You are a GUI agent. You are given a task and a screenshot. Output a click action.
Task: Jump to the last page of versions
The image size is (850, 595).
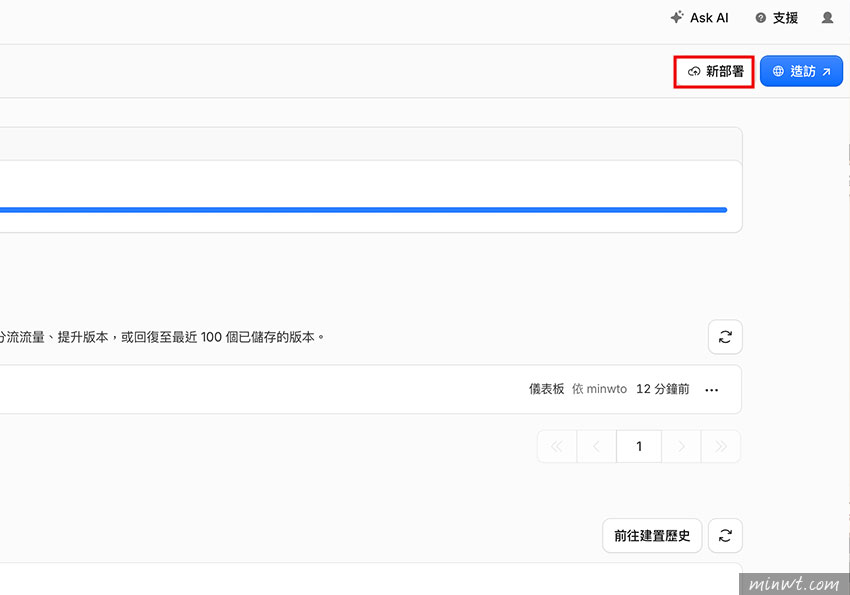(x=721, y=447)
